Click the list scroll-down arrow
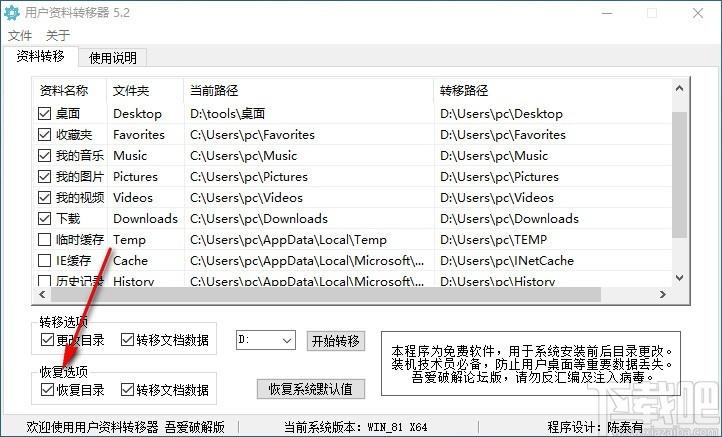This screenshot has width=722, height=437. pyautogui.click(x=680, y=278)
